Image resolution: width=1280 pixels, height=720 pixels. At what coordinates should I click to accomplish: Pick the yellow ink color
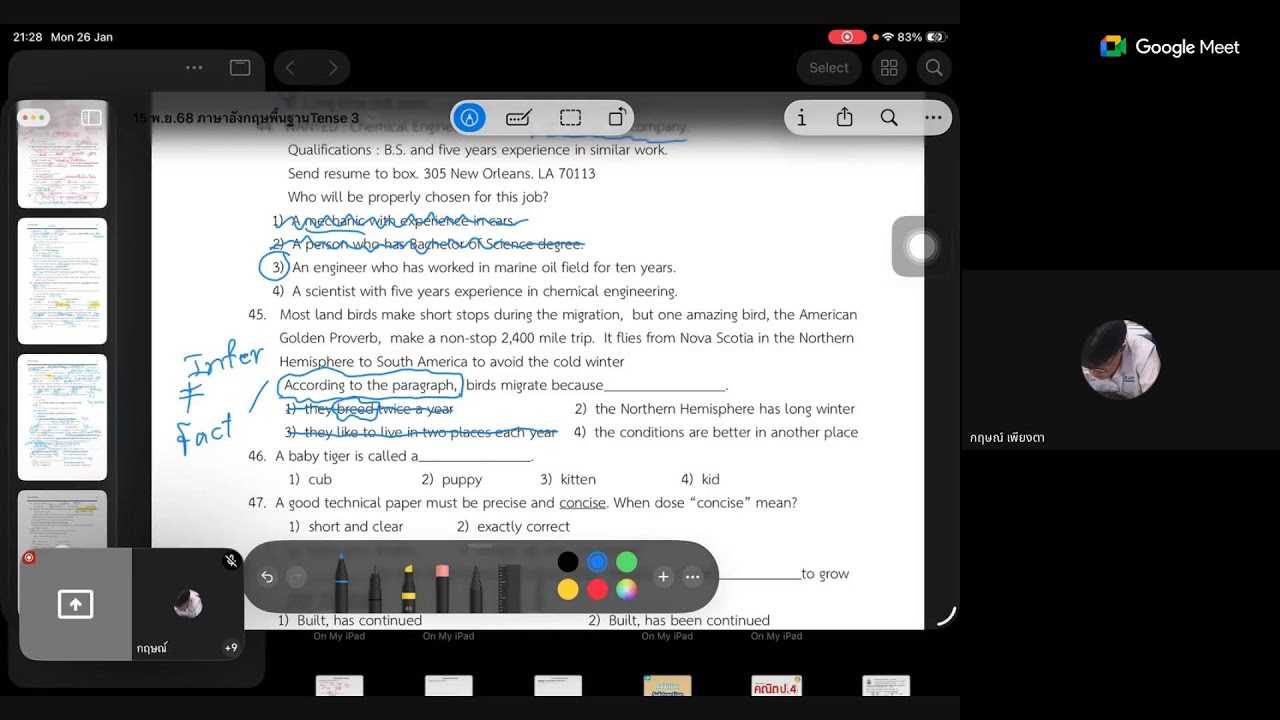click(x=568, y=590)
